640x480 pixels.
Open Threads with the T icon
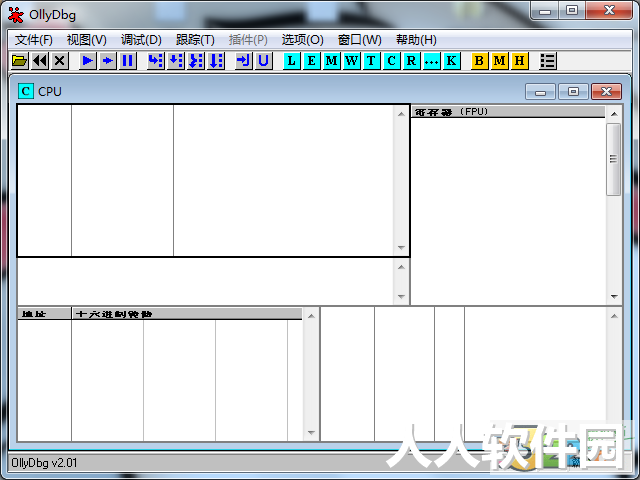[371, 61]
